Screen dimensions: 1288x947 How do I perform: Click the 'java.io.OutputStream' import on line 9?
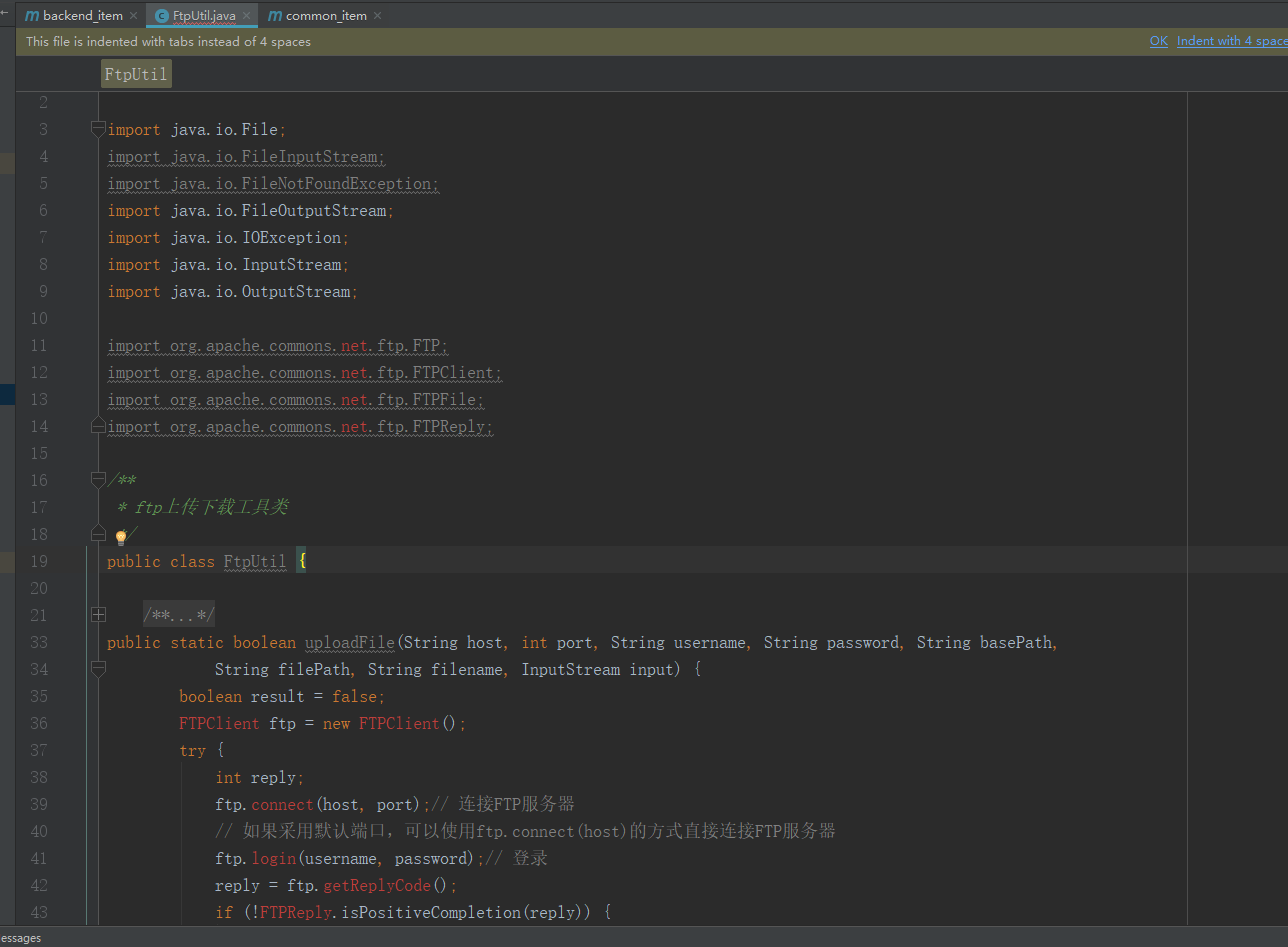pyautogui.click(x=264, y=291)
